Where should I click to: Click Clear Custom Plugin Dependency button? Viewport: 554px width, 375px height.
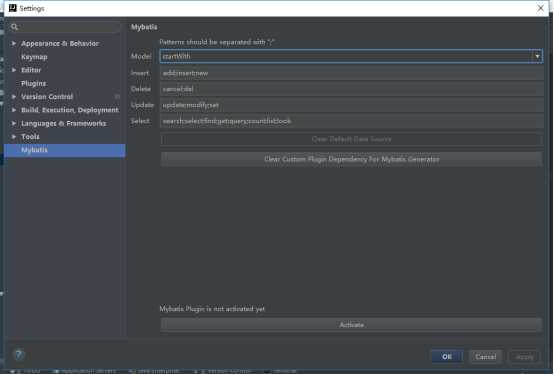point(352,159)
